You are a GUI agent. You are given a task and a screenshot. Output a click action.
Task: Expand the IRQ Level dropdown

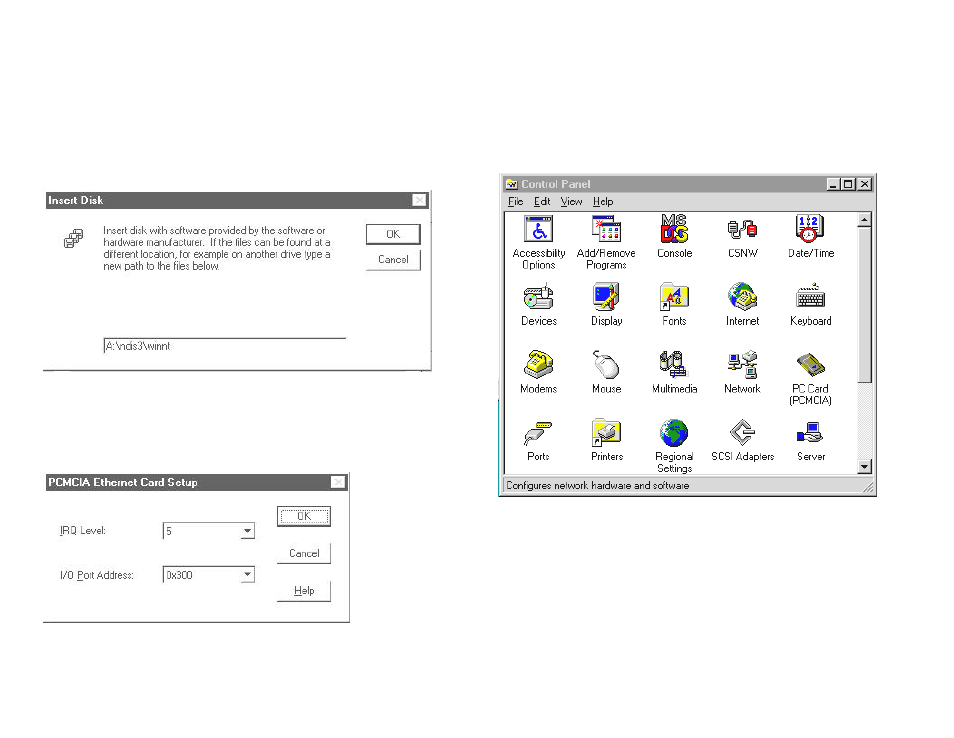point(247,531)
